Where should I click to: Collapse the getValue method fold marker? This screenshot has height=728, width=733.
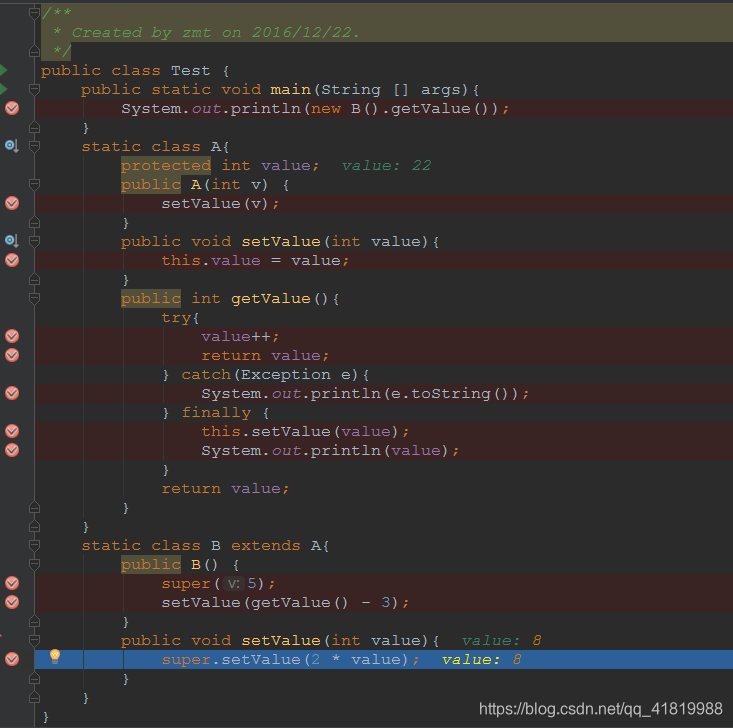[x=34, y=298]
